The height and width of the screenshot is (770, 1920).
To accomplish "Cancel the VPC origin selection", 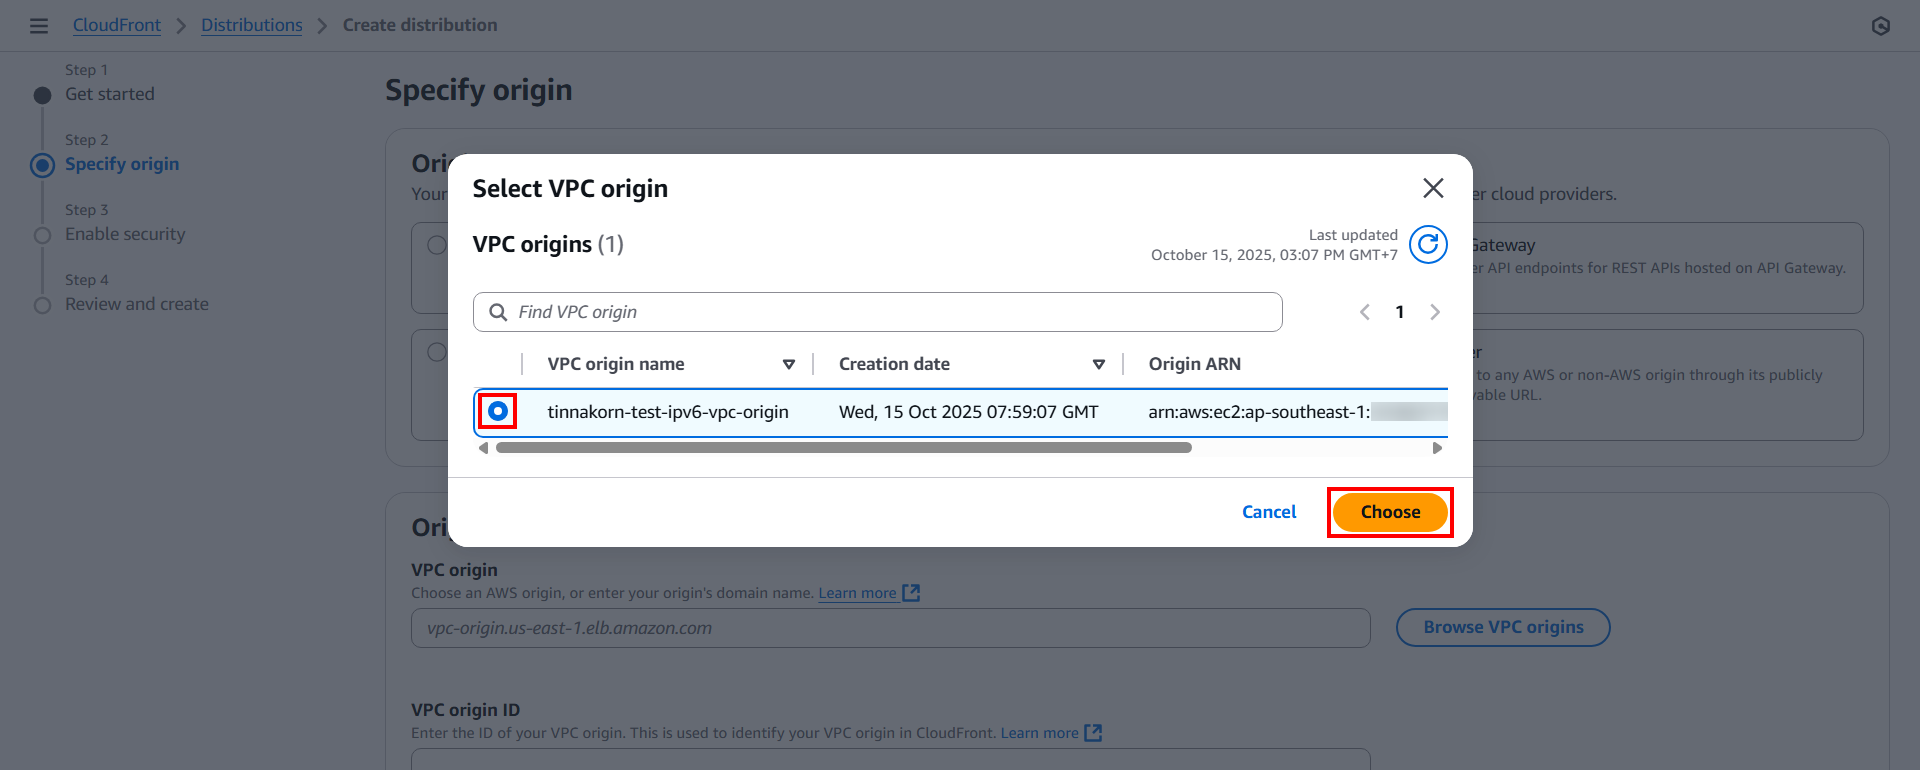I will click(1268, 512).
